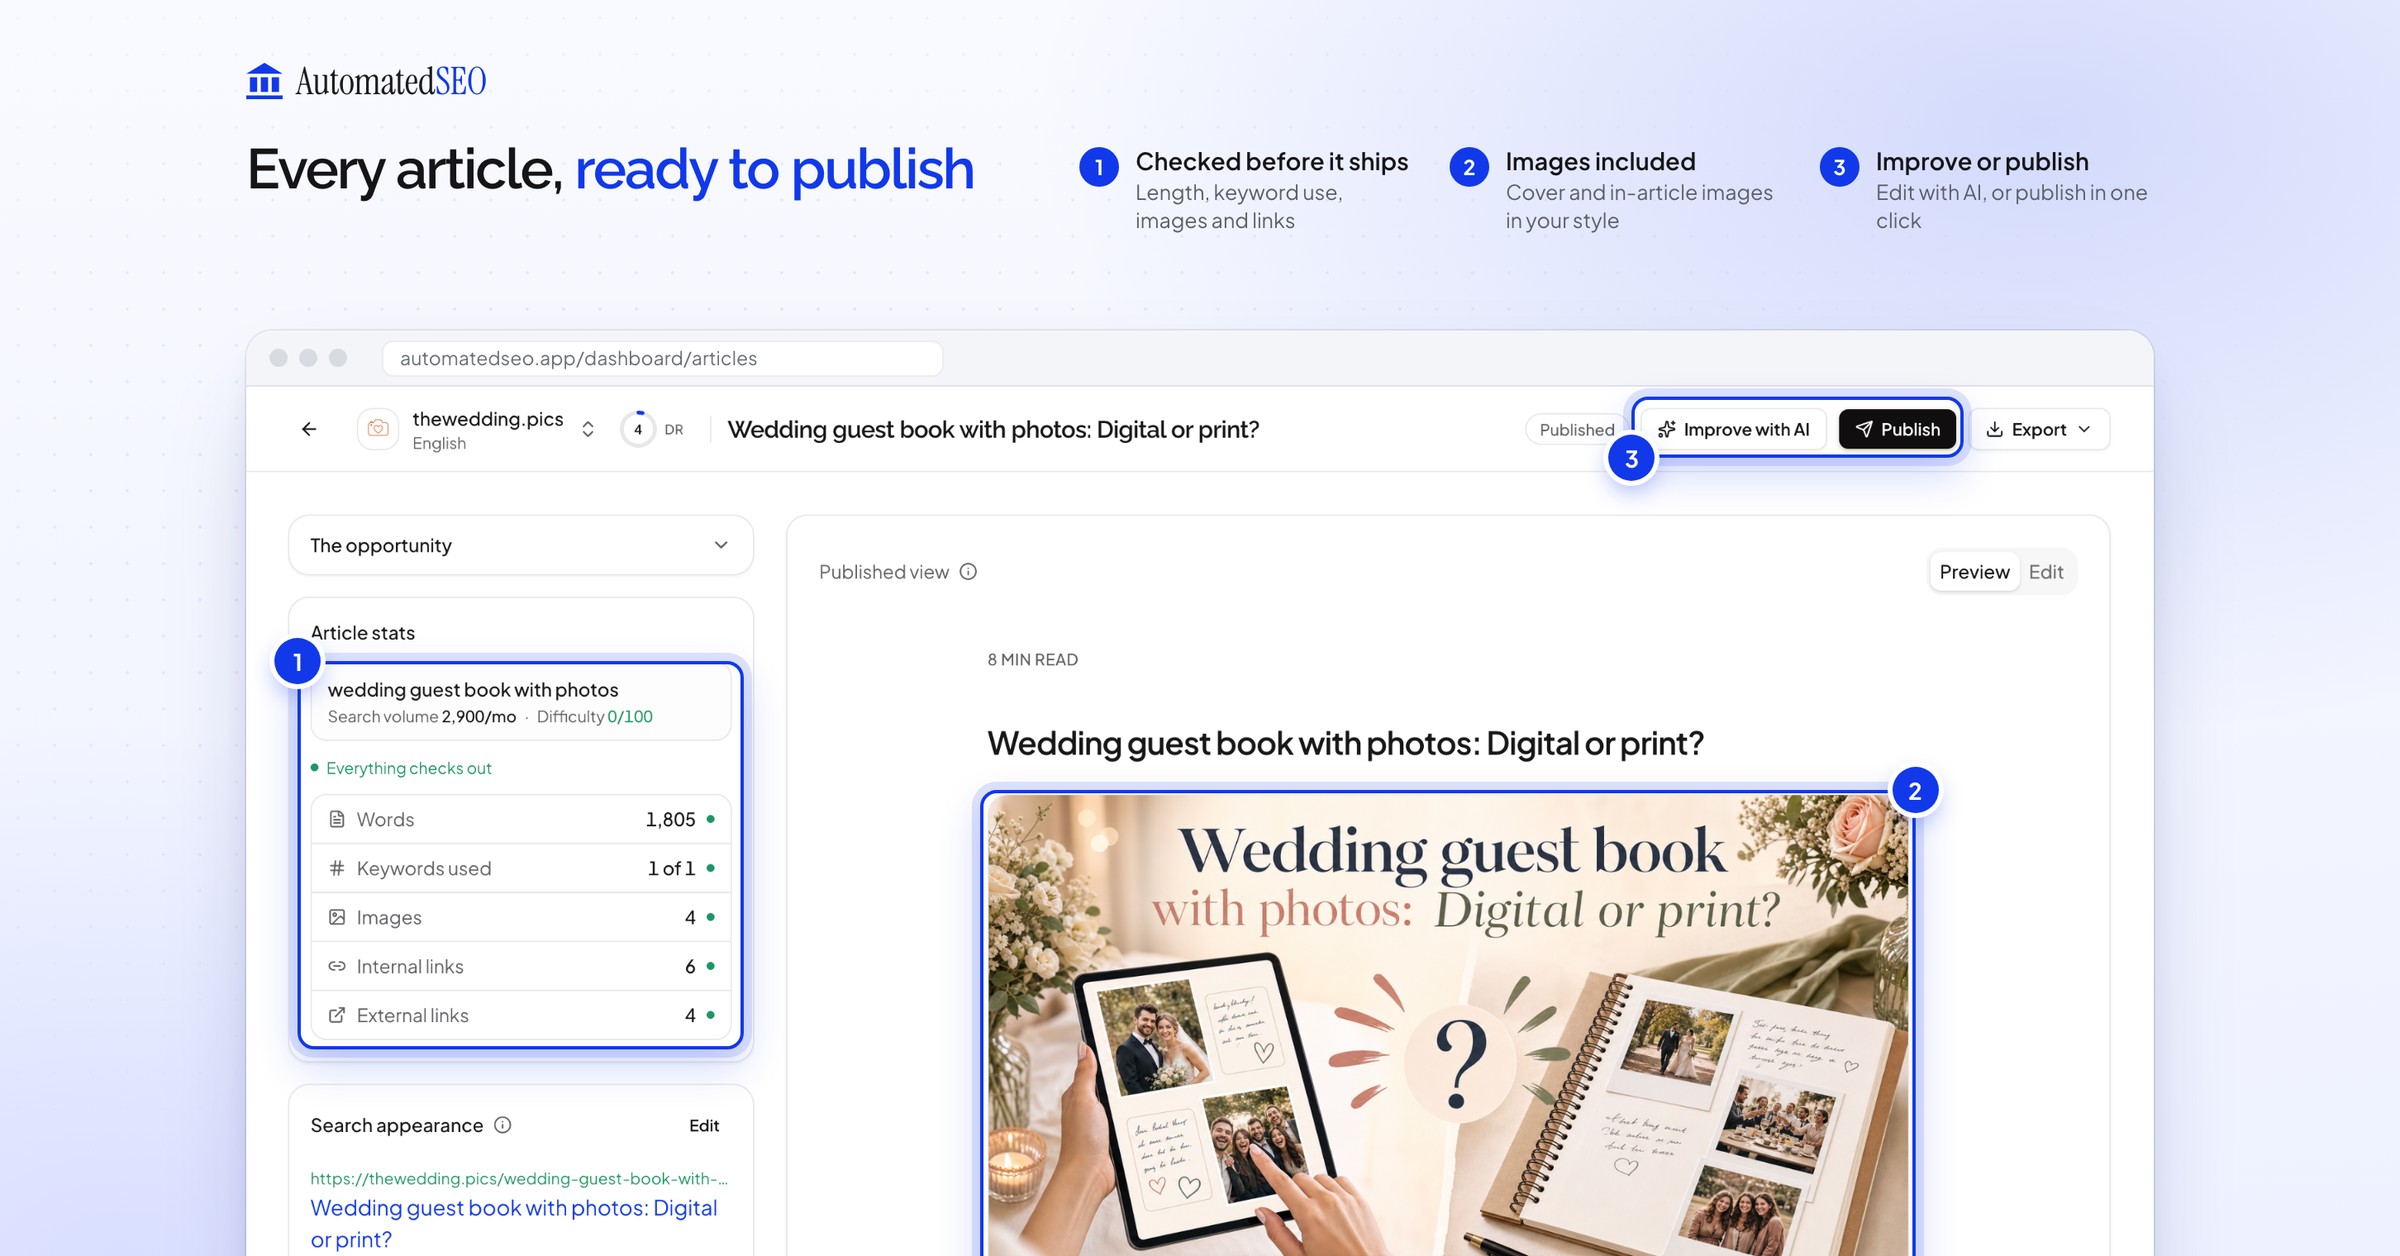
Task: Click the blue search result title link
Action: click(x=514, y=1223)
